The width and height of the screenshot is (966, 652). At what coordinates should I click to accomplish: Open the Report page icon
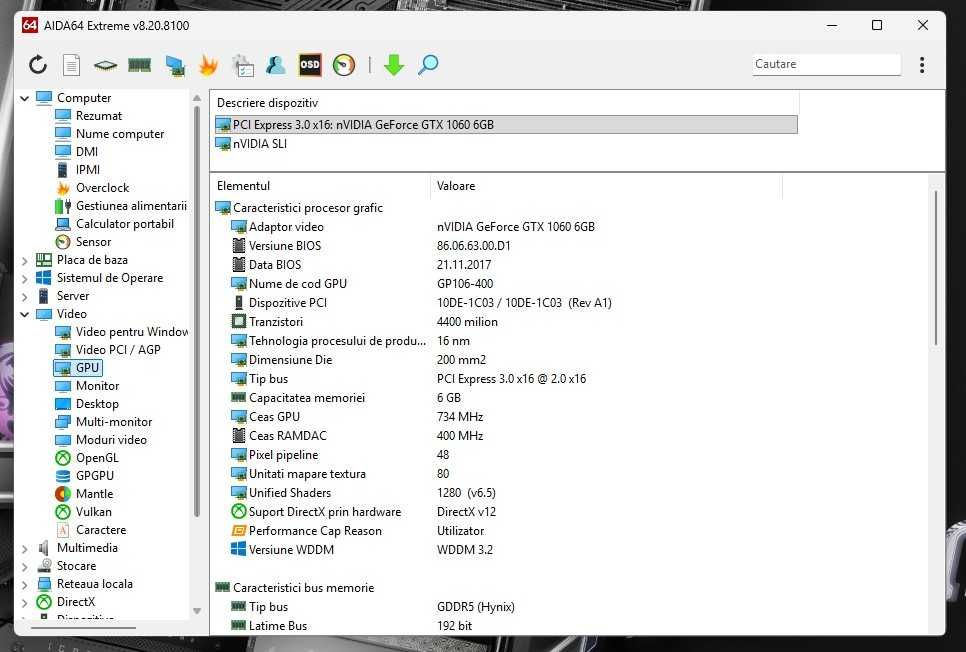71,65
